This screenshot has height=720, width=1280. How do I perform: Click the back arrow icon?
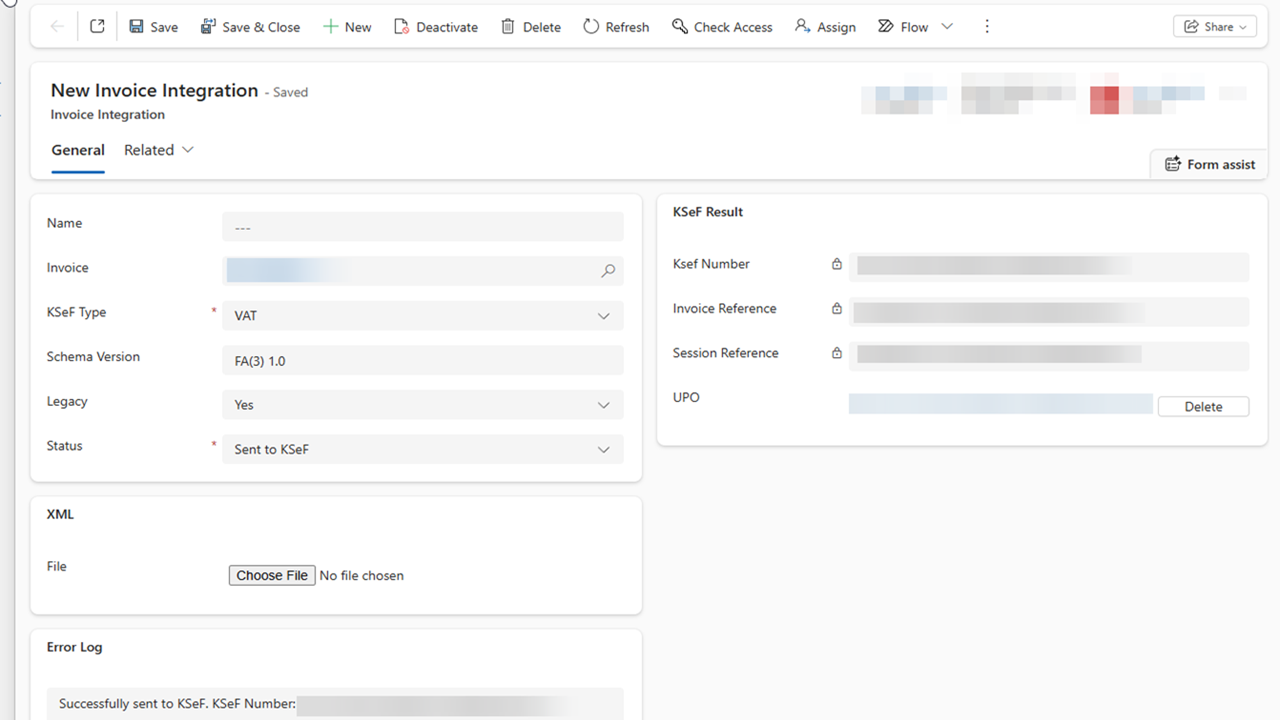click(57, 27)
